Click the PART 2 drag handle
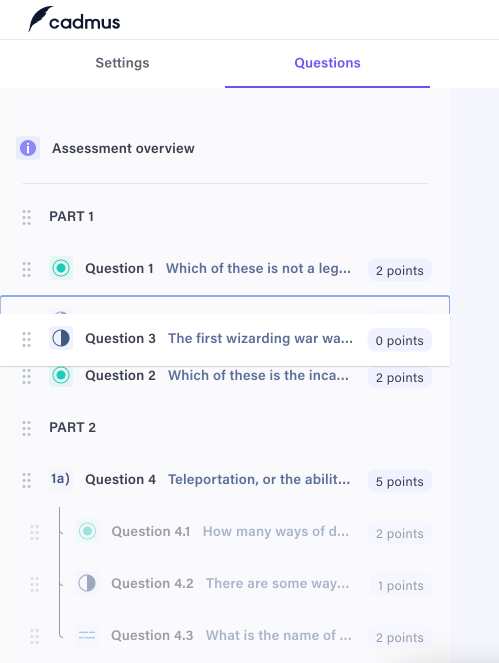 coord(26,428)
